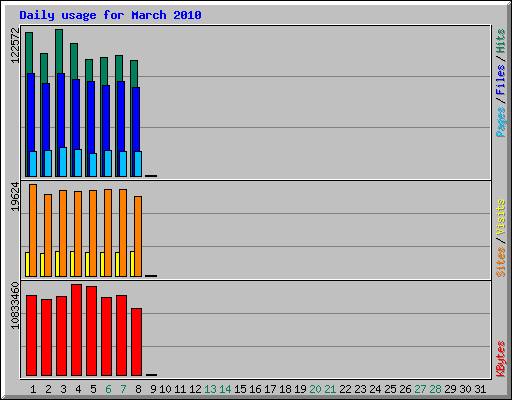Click the cyan pages bar for day 1
The height and width of the screenshot is (400, 512).
click(33, 164)
